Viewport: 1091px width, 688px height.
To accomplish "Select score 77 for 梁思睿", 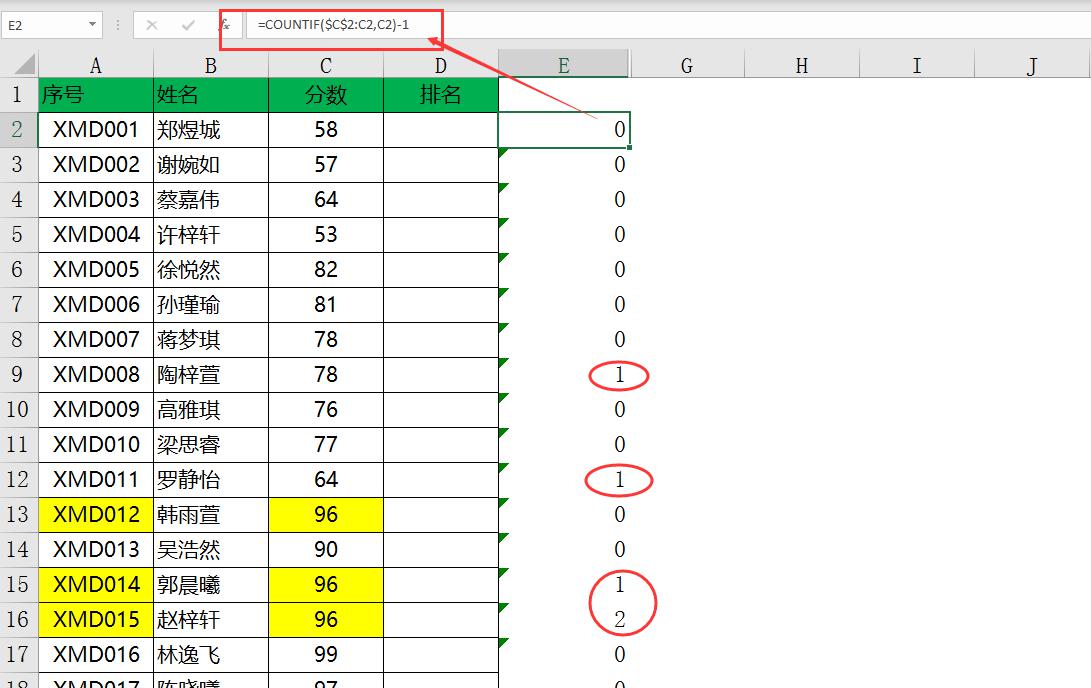I will point(326,444).
